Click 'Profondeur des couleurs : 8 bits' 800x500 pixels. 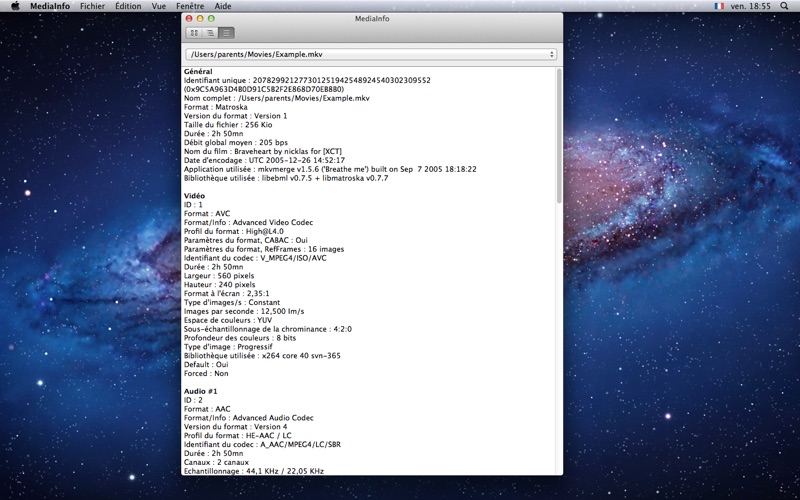240,338
